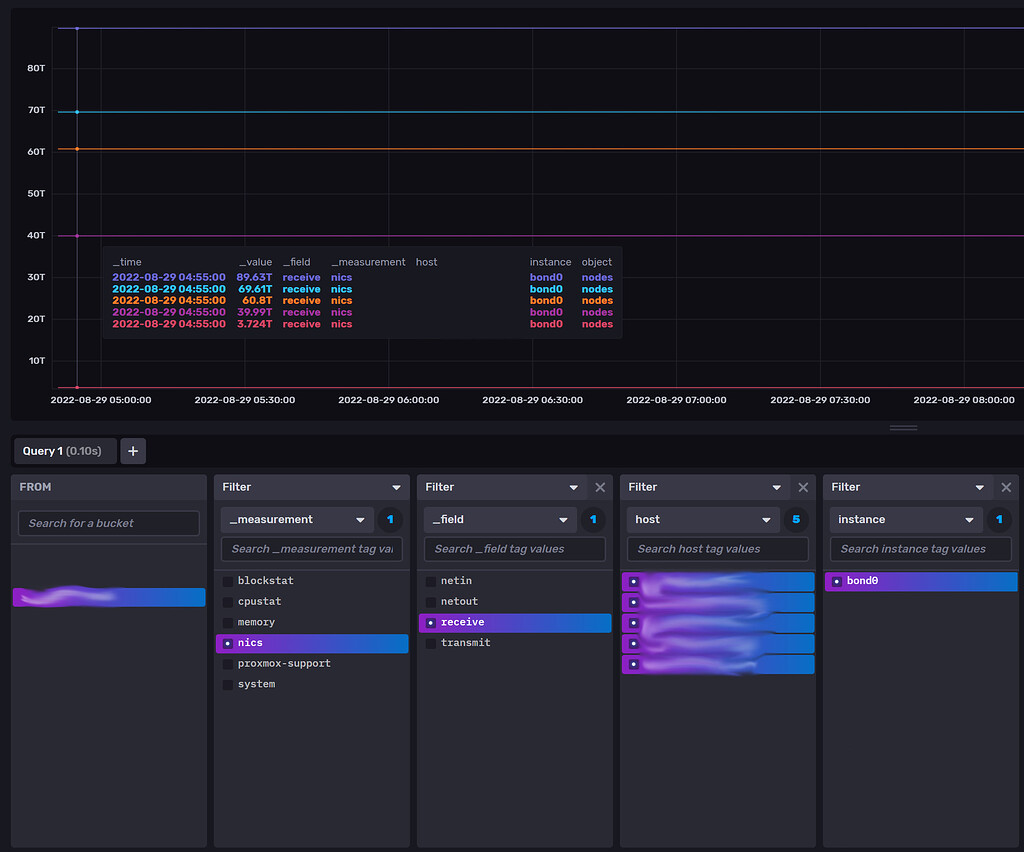The image size is (1024, 852).
Task: Remove the instance filter using its X icon
Action: [1006, 487]
